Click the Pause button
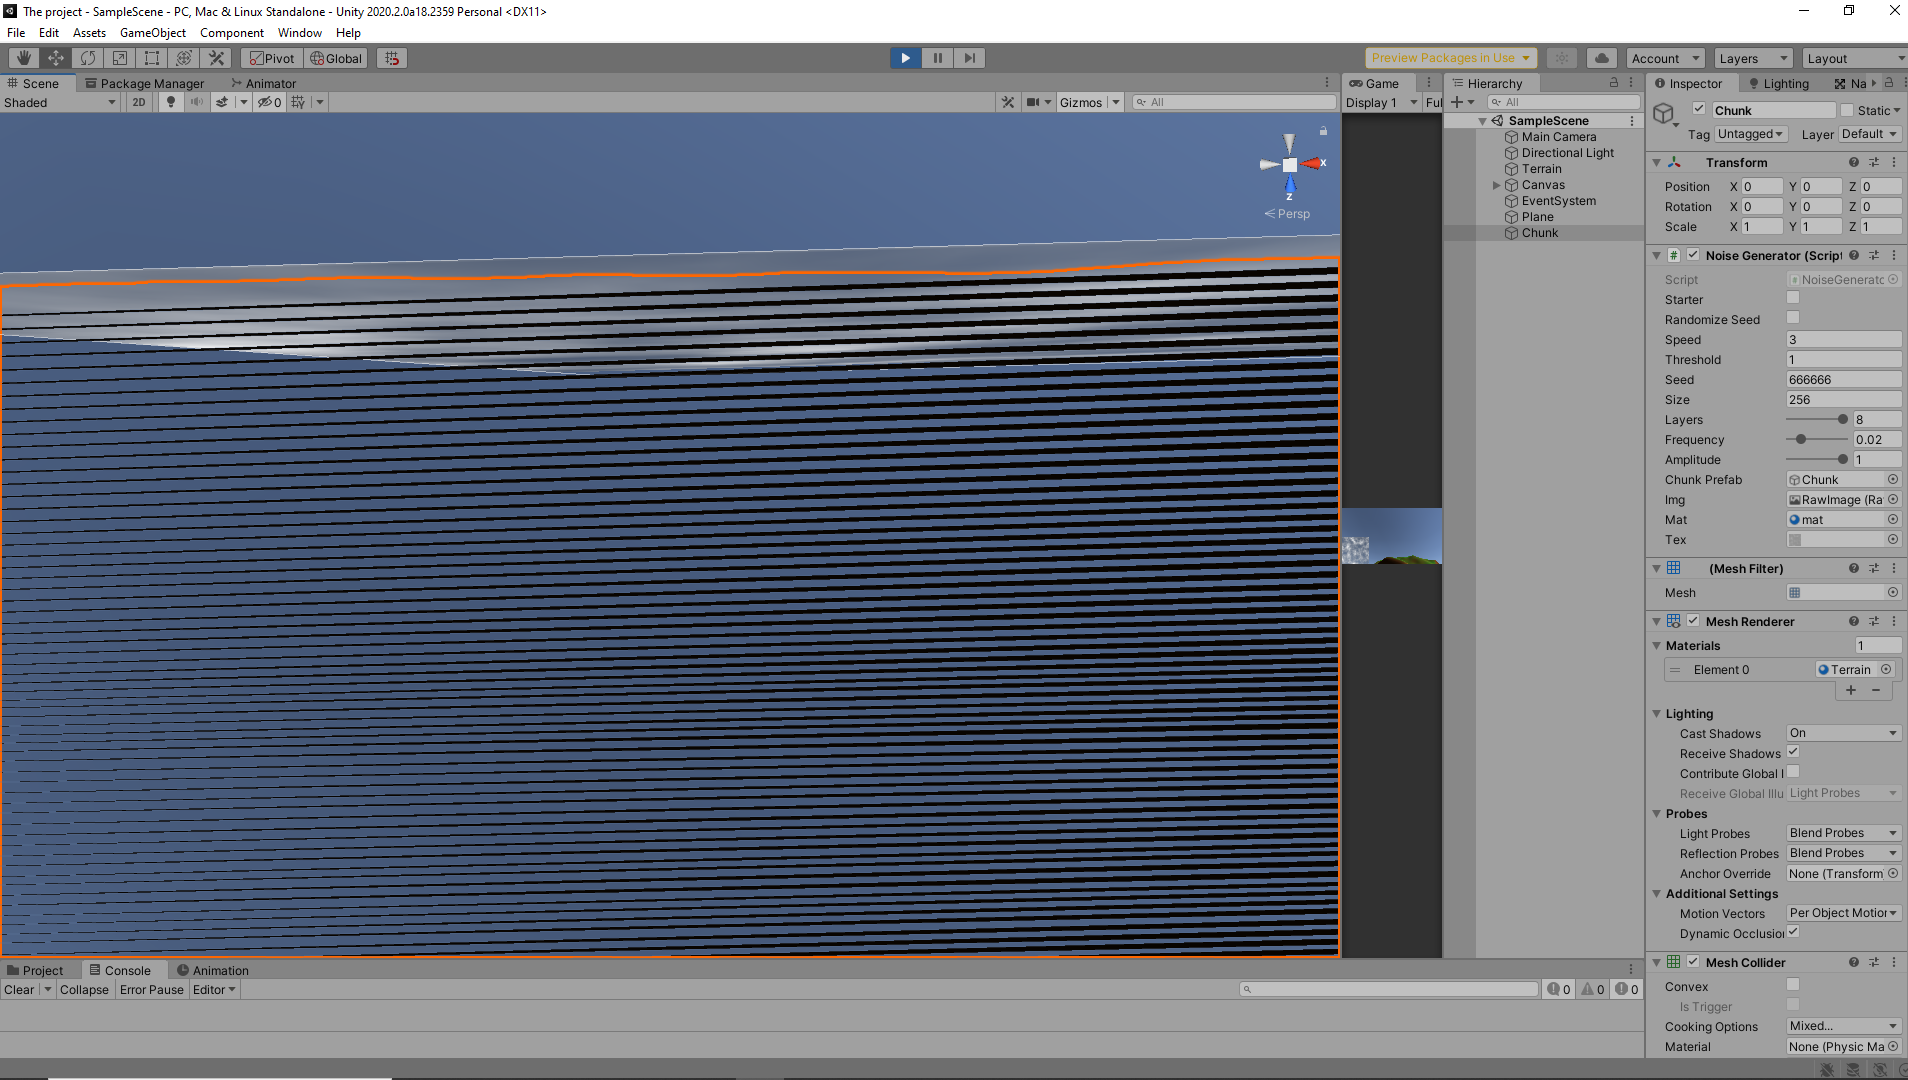Image resolution: width=1908 pixels, height=1080 pixels. pyautogui.click(x=937, y=58)
